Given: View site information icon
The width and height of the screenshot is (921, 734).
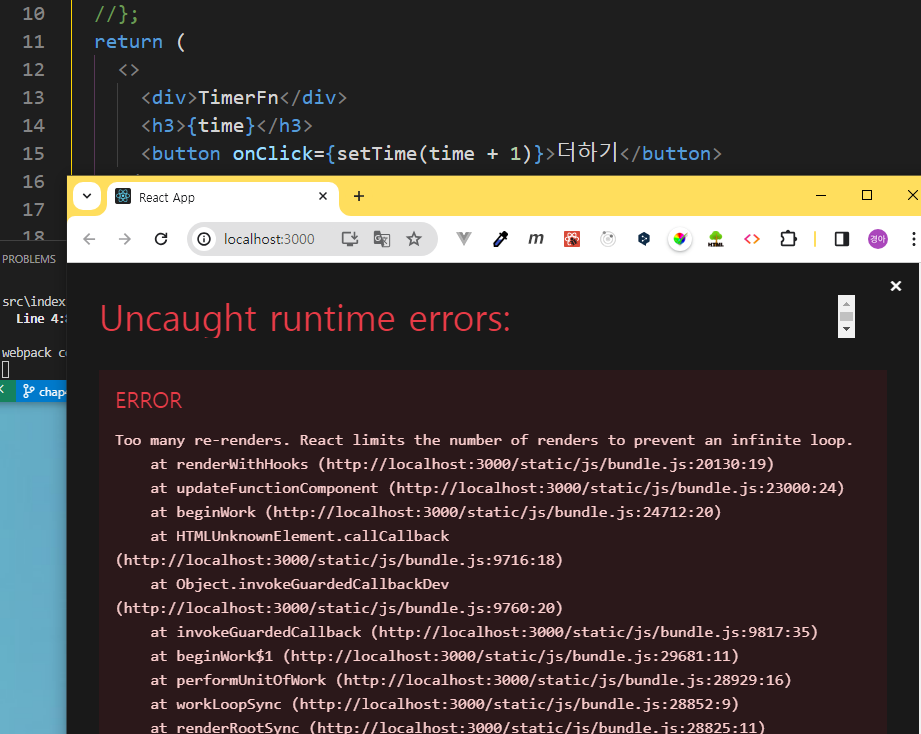Looking at the screenshot, I should click(x=204, y=239).
